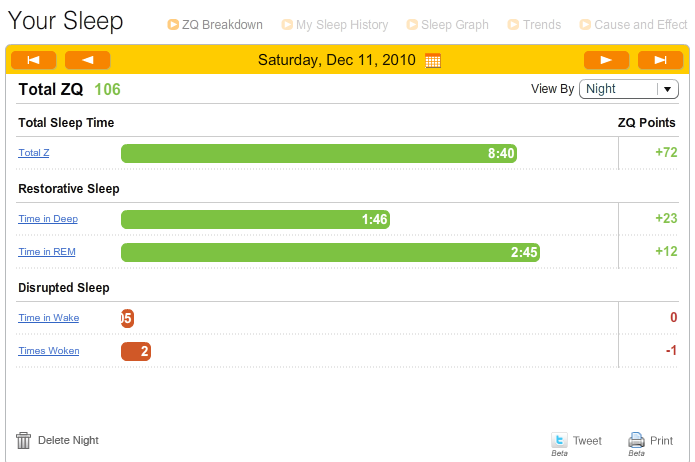The image size is (695, 462).
Task: Advance to the next night arrow
Action: pos(606,60)
